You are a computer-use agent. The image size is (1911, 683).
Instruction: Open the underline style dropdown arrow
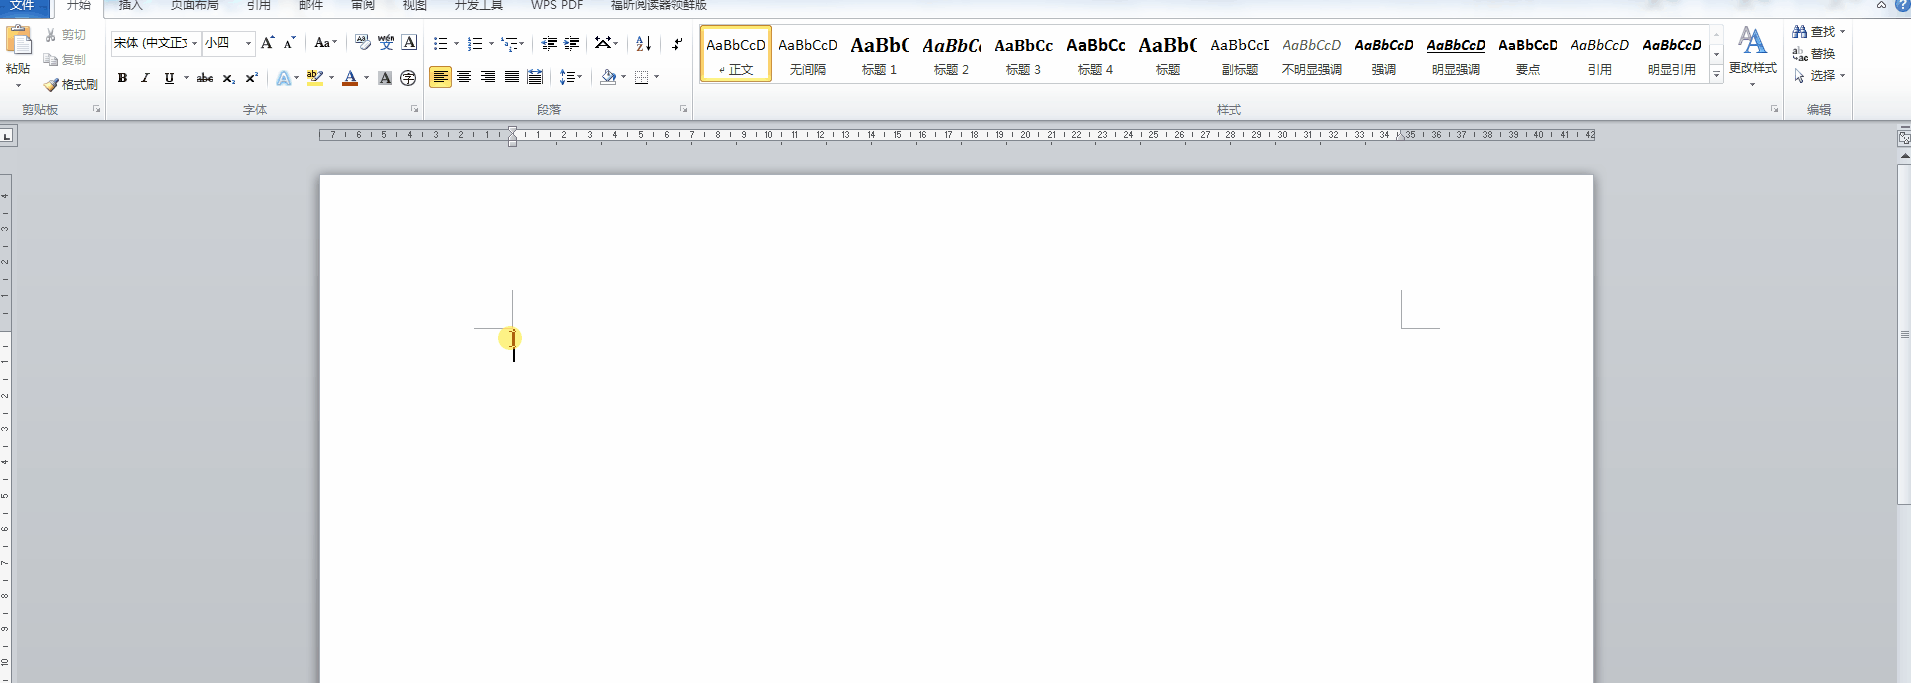tap(186, 77)
